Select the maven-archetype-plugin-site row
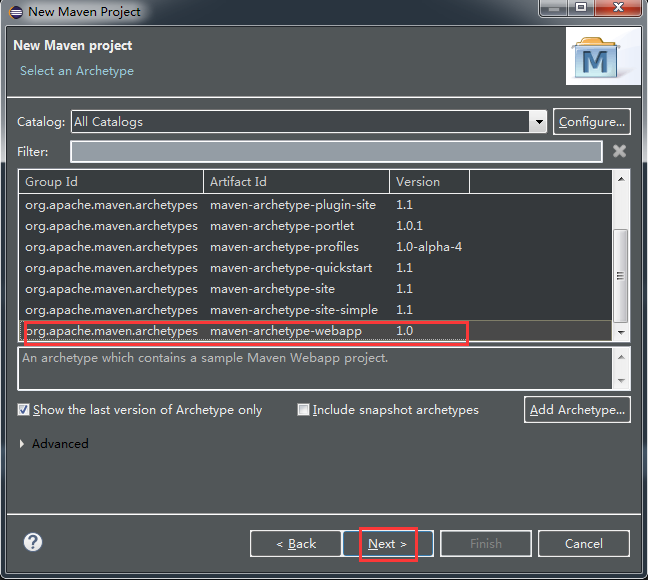 point(315,205)
